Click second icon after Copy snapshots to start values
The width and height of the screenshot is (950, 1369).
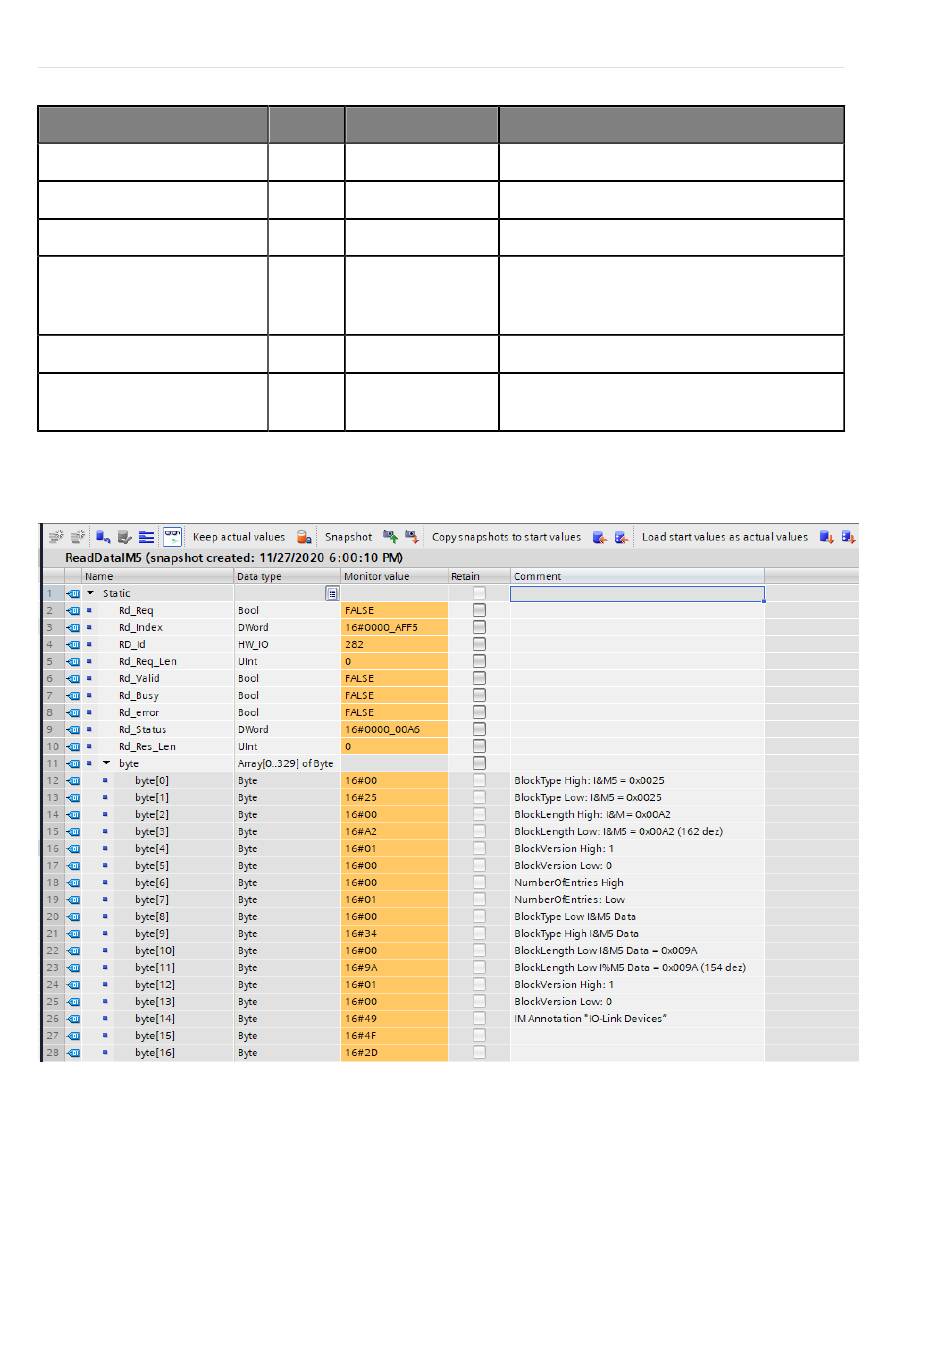click(621, 537)
